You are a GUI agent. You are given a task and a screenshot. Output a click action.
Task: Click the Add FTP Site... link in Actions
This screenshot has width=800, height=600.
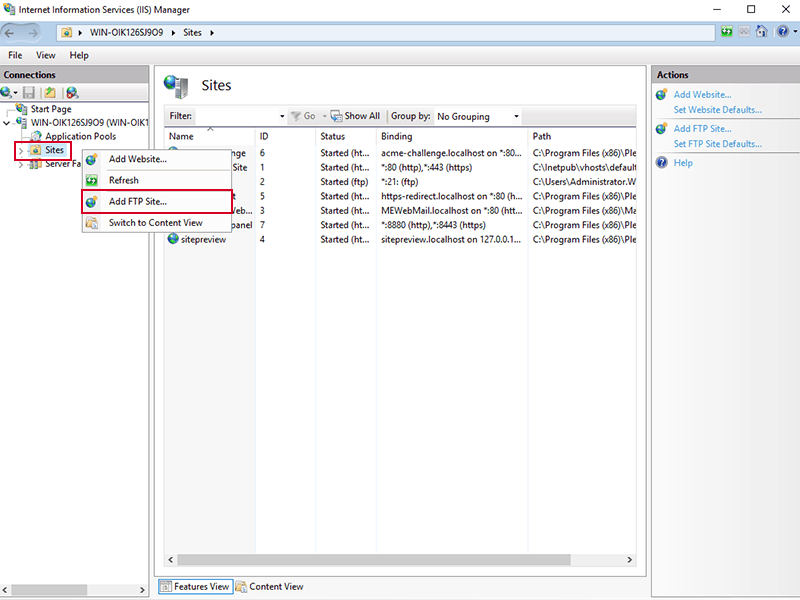702,129
